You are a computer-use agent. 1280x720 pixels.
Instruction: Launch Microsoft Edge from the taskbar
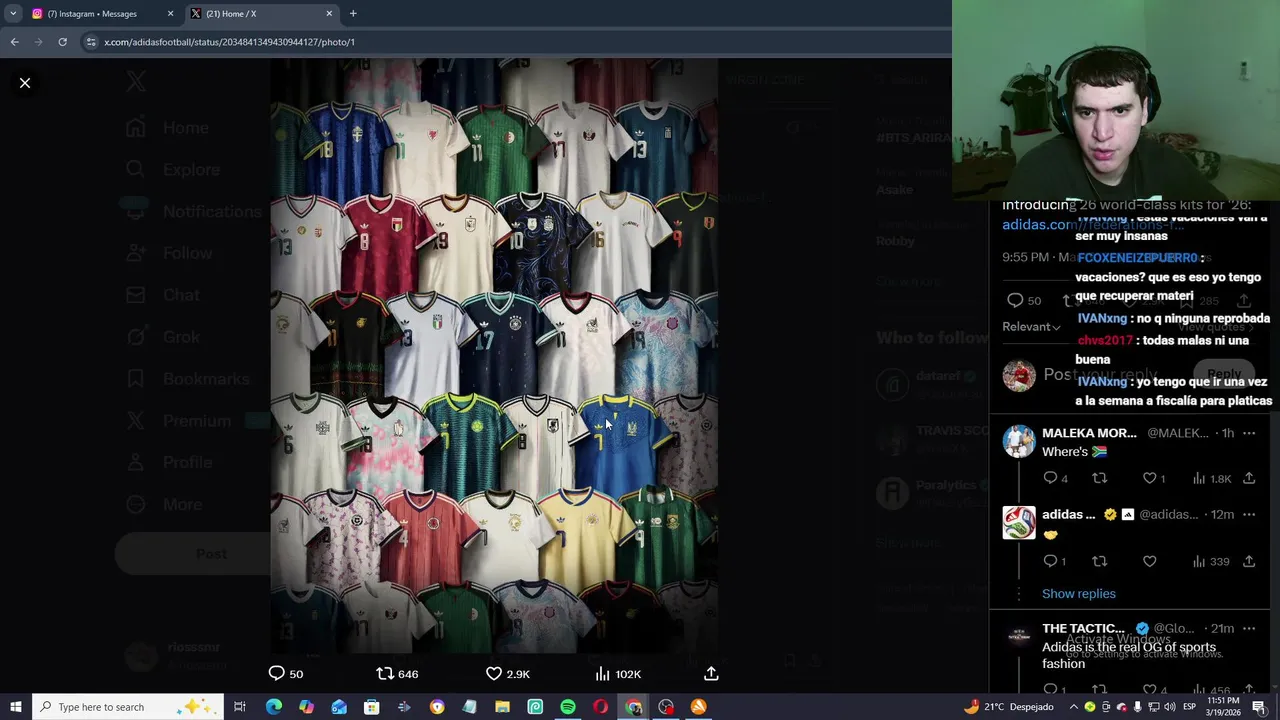coord(274,707)
